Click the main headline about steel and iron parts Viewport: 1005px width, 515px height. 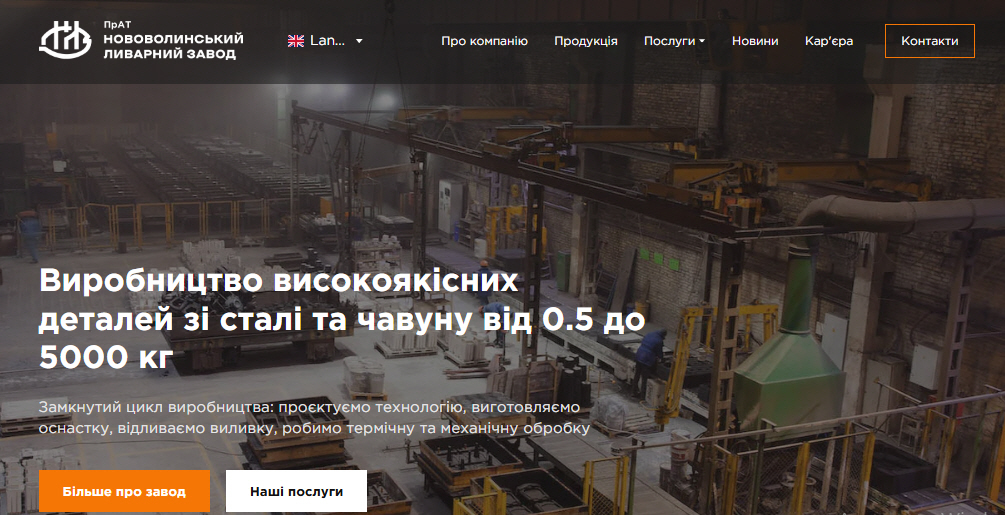340,318
